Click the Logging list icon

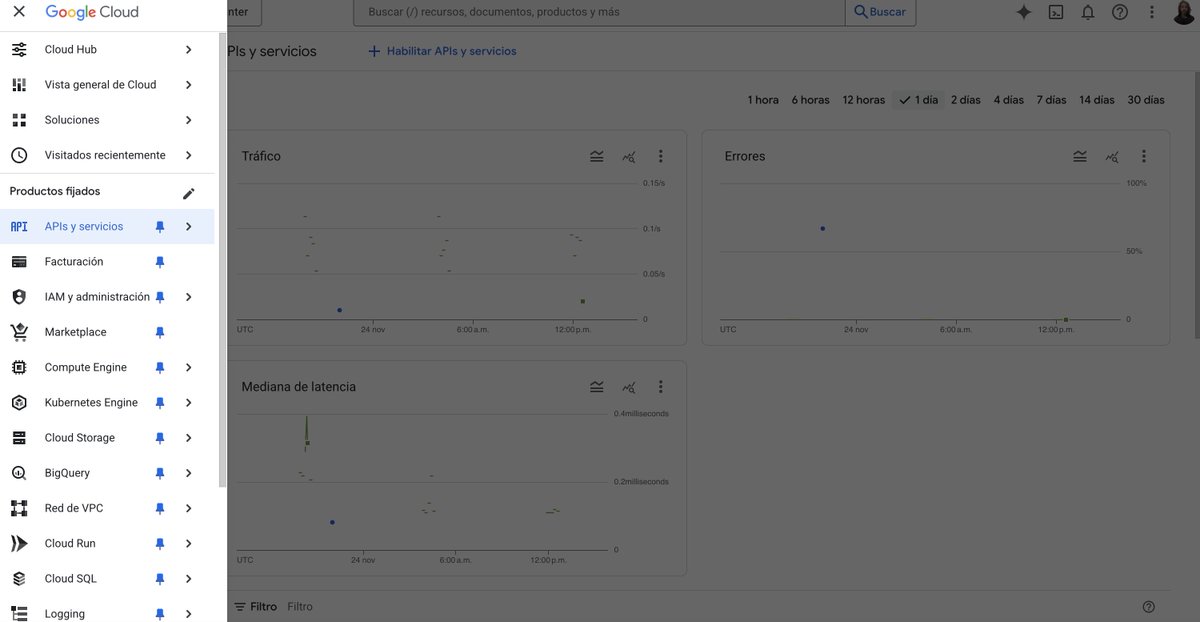click(x=19, y=614)
